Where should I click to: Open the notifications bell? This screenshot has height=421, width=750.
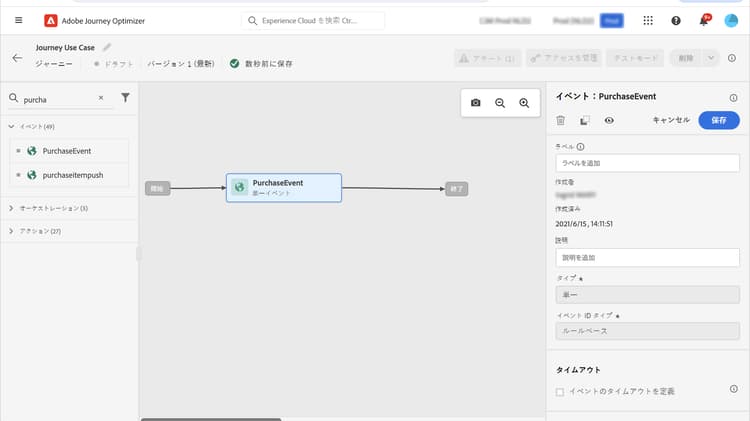pyautogui.click(x=704, y=21)
